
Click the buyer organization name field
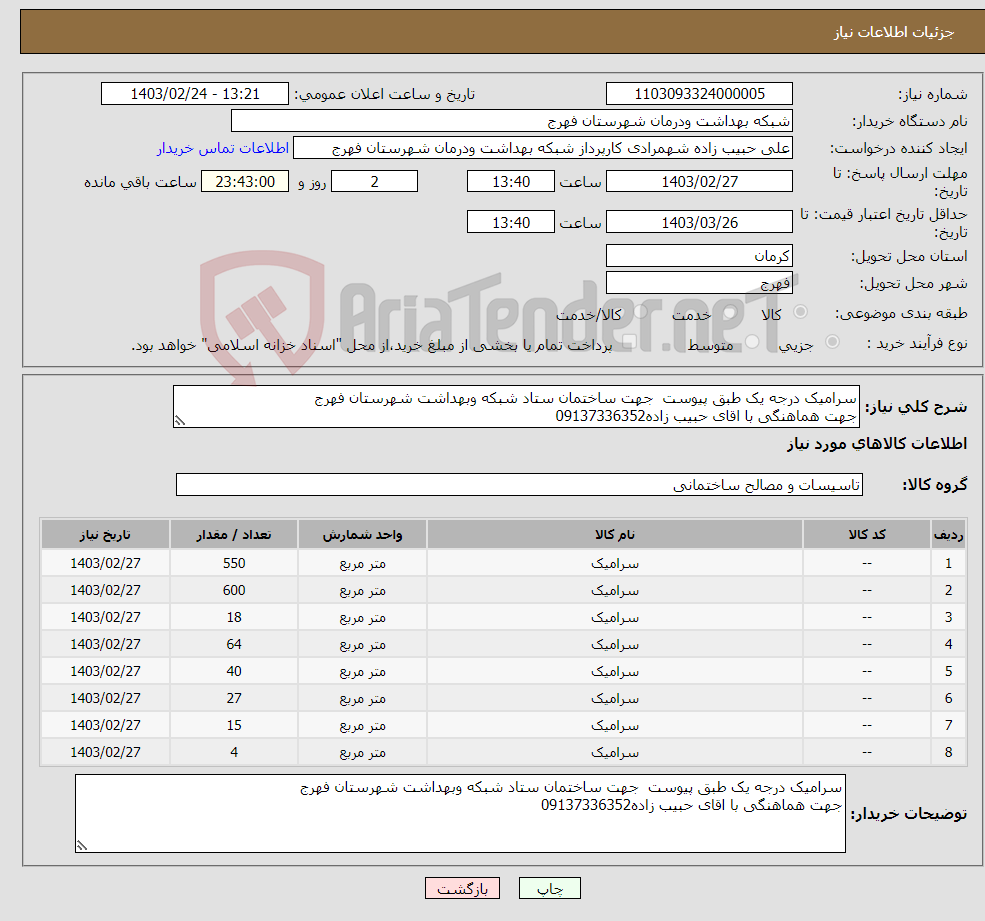512,121
